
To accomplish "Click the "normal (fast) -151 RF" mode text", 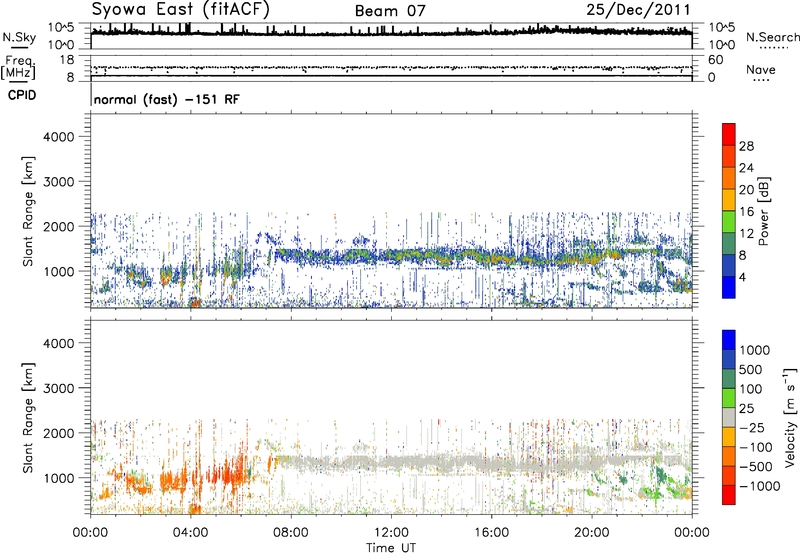I will pyautogui.click(x=166, y=99).
